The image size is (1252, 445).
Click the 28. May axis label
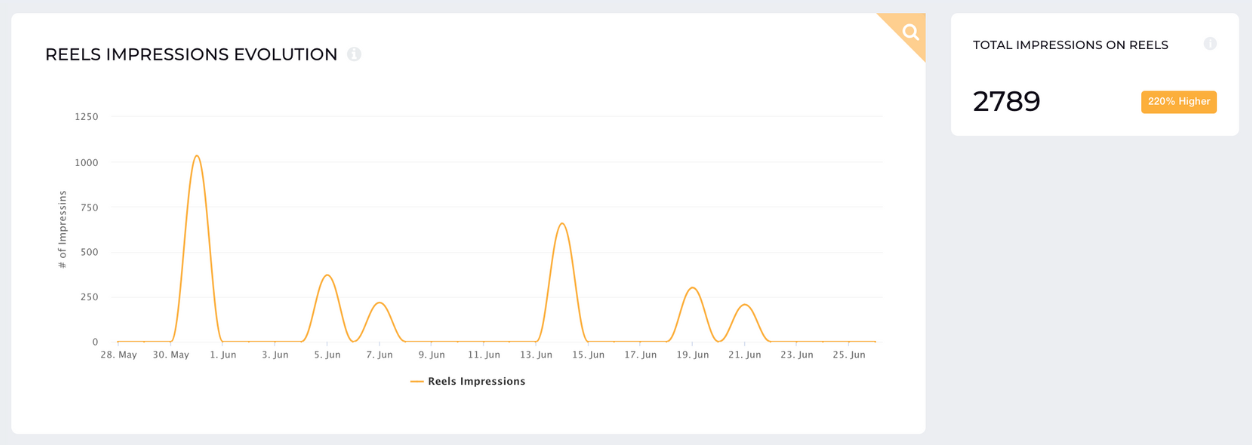[119, 355]
